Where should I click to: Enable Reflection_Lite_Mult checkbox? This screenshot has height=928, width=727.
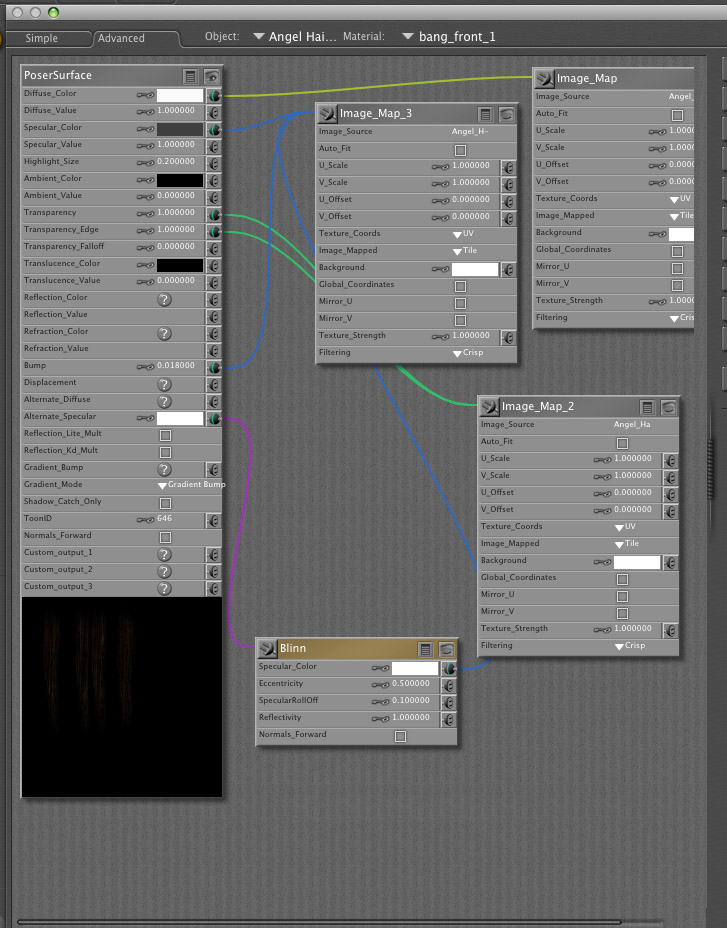166,436
